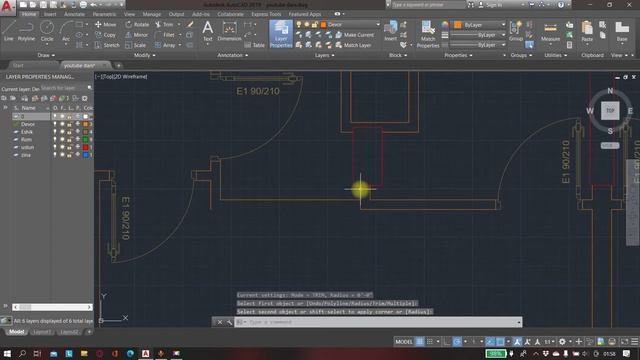
Task: Toggle on/off bulb of layer 0
Action: click(55, 116)
